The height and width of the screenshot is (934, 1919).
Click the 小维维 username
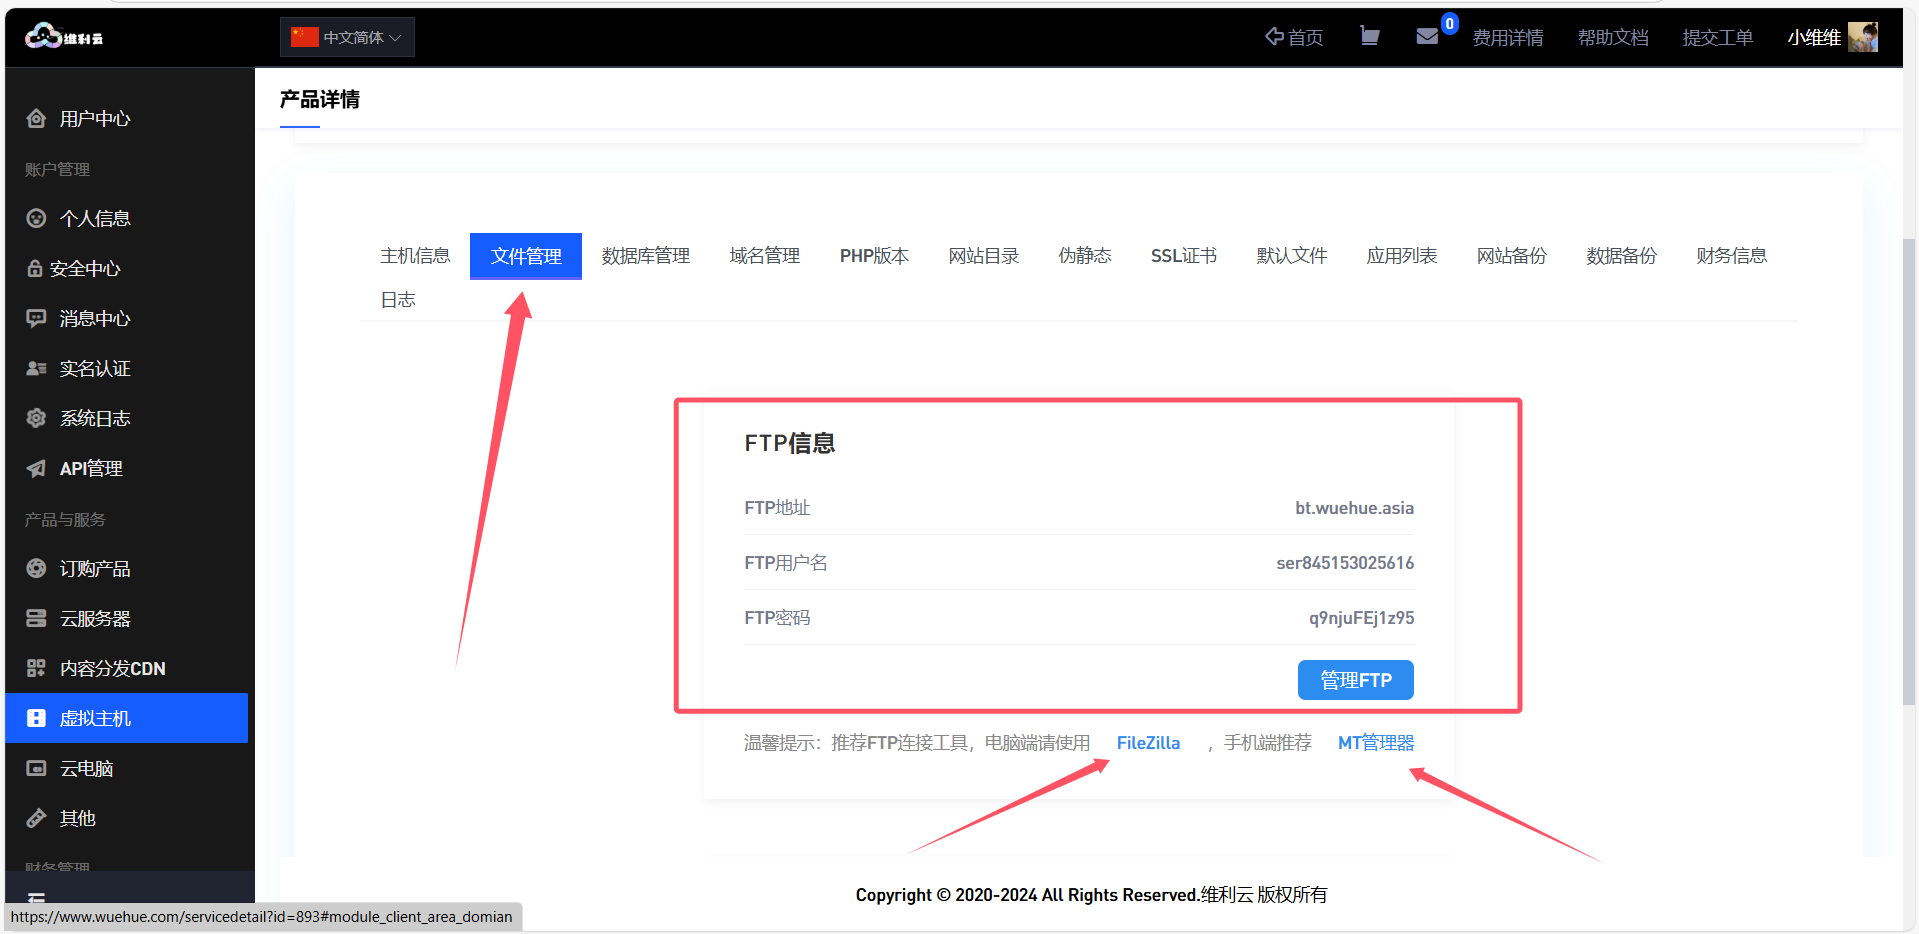[1814, 37]
